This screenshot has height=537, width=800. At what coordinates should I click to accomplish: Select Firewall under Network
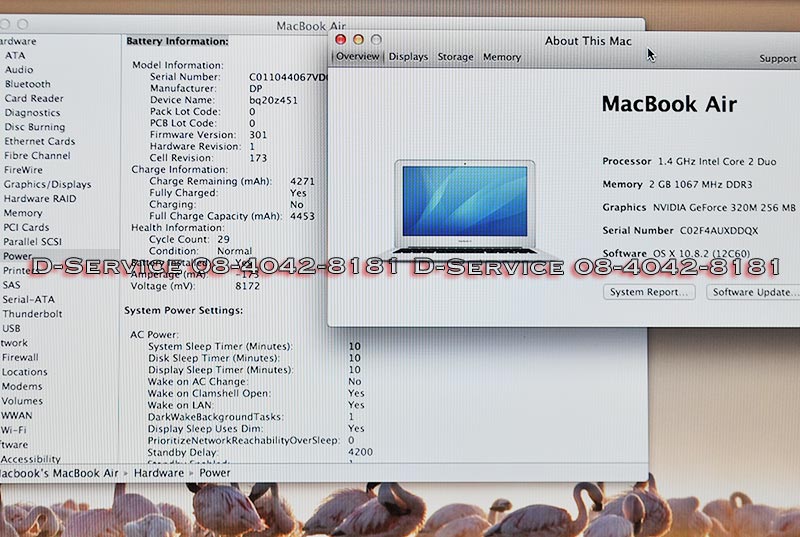(20, 357)
